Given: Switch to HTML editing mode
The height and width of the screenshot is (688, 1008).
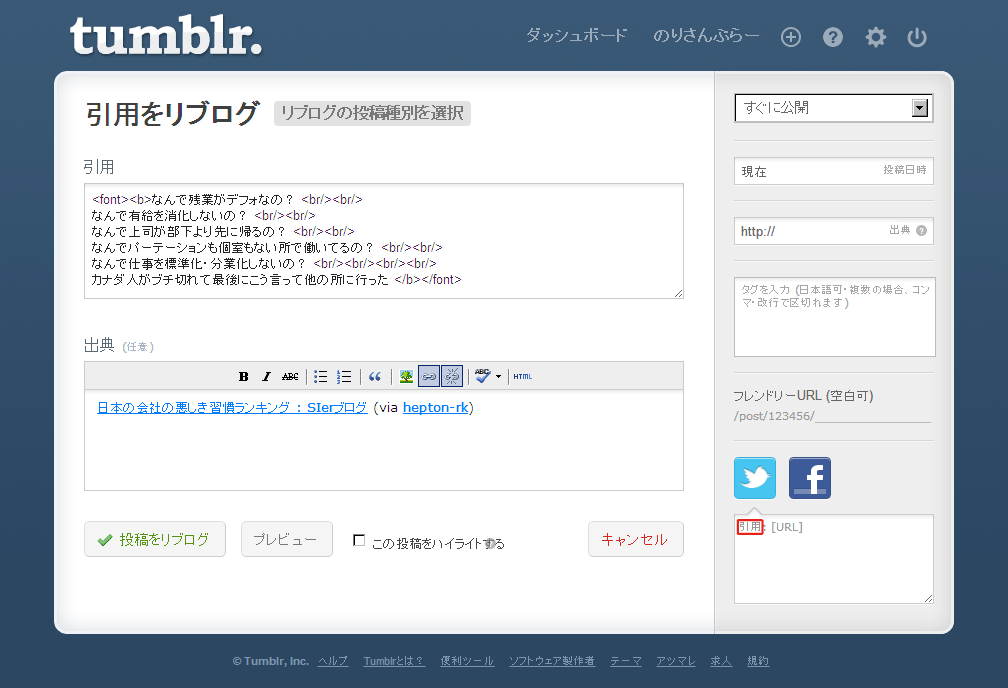Looking at the screenshot, I should [523, 376].
